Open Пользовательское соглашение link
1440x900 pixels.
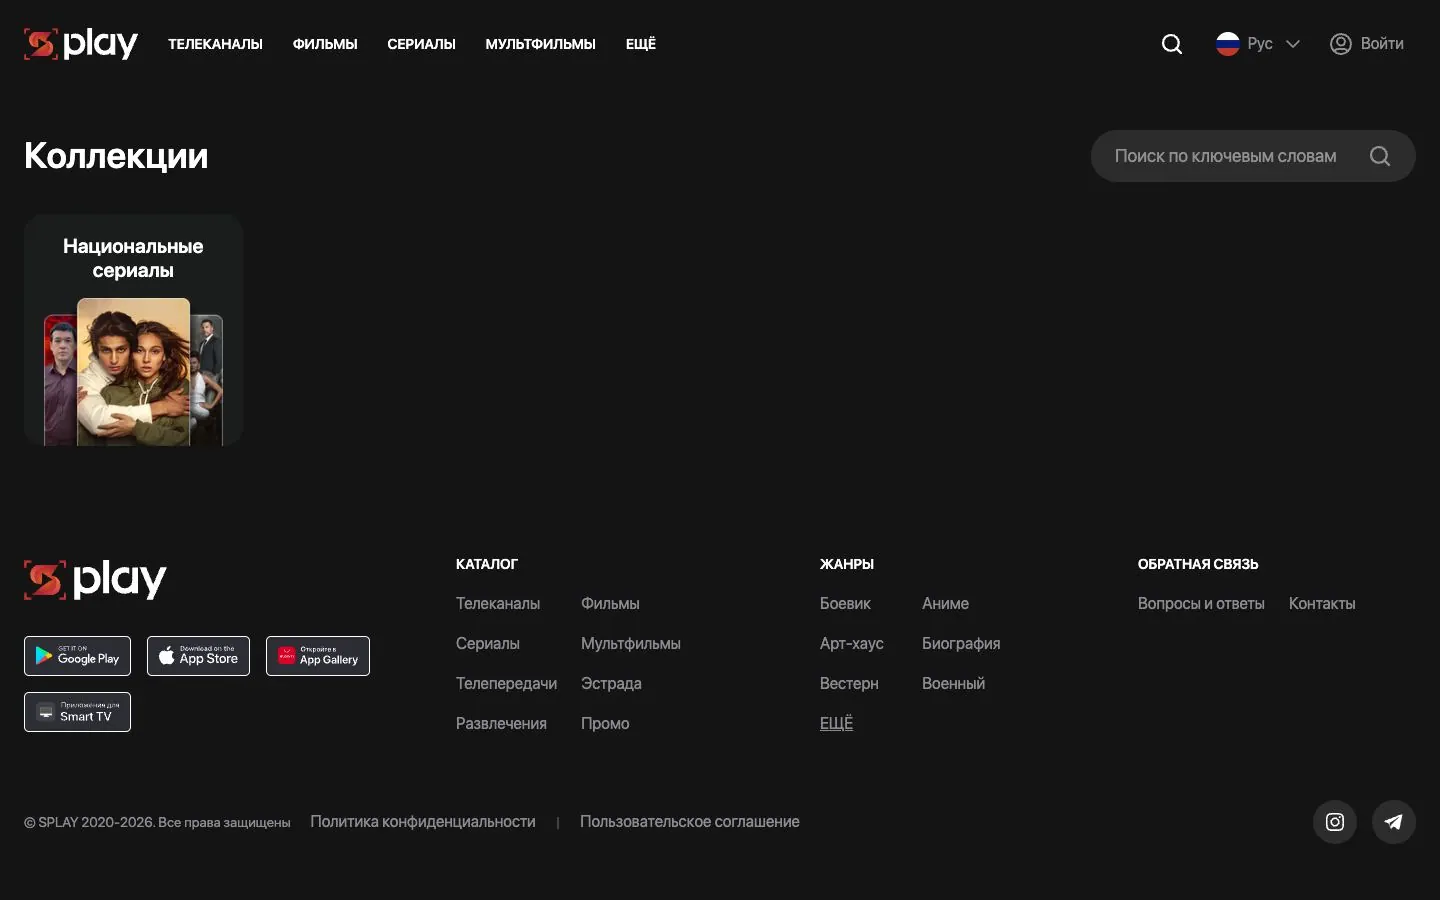pos(690,822)
